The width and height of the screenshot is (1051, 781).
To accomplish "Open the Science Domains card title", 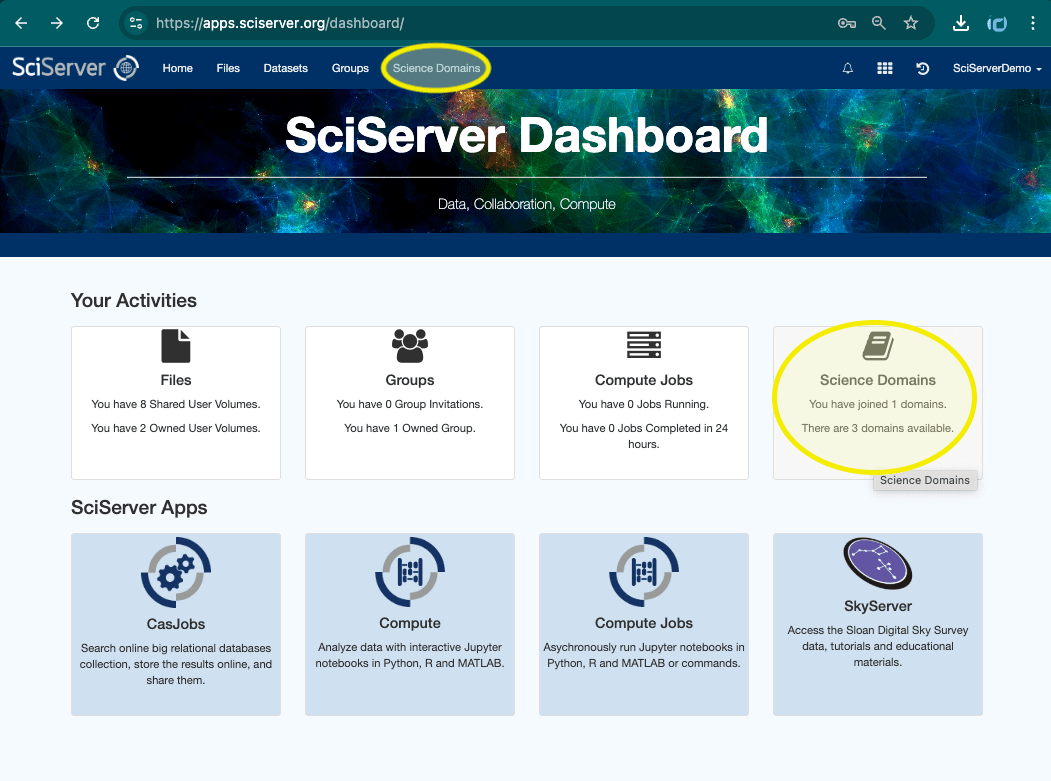I will (x=877, y=380).
